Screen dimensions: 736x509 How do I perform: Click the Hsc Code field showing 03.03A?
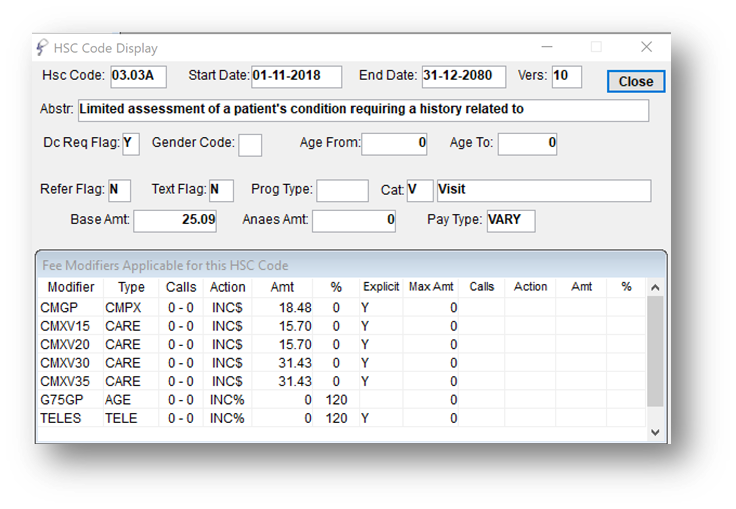138,77
